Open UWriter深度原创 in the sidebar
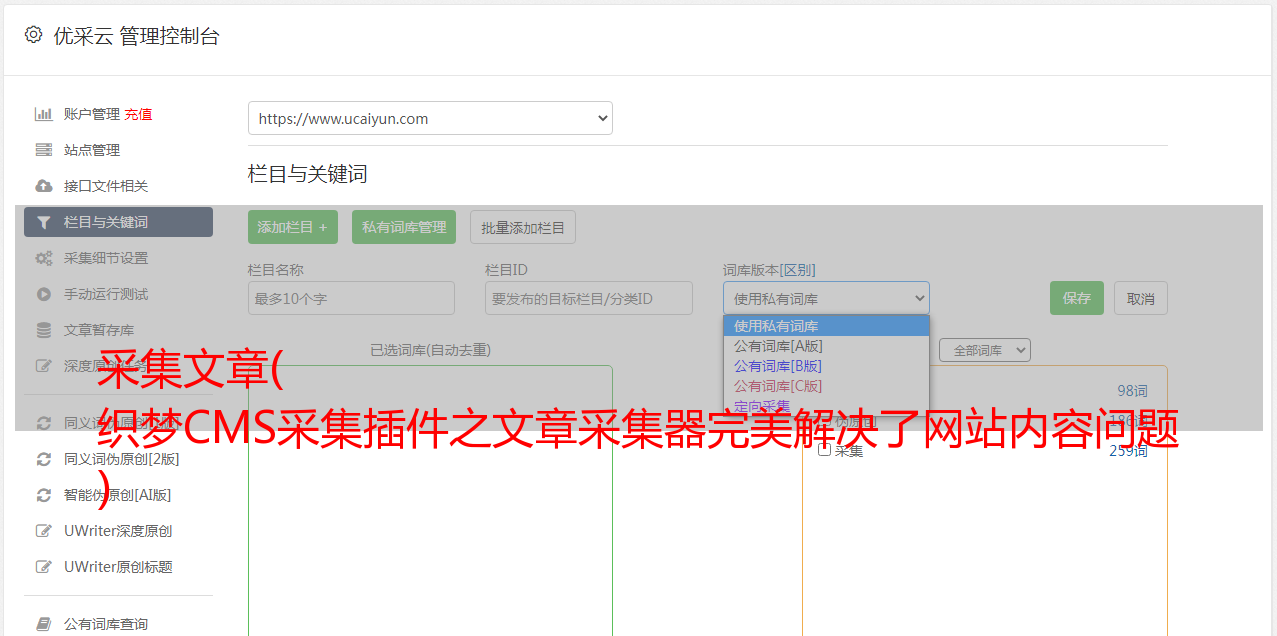This screenshot has width=1277, height=636. click(x=118, y=531)
